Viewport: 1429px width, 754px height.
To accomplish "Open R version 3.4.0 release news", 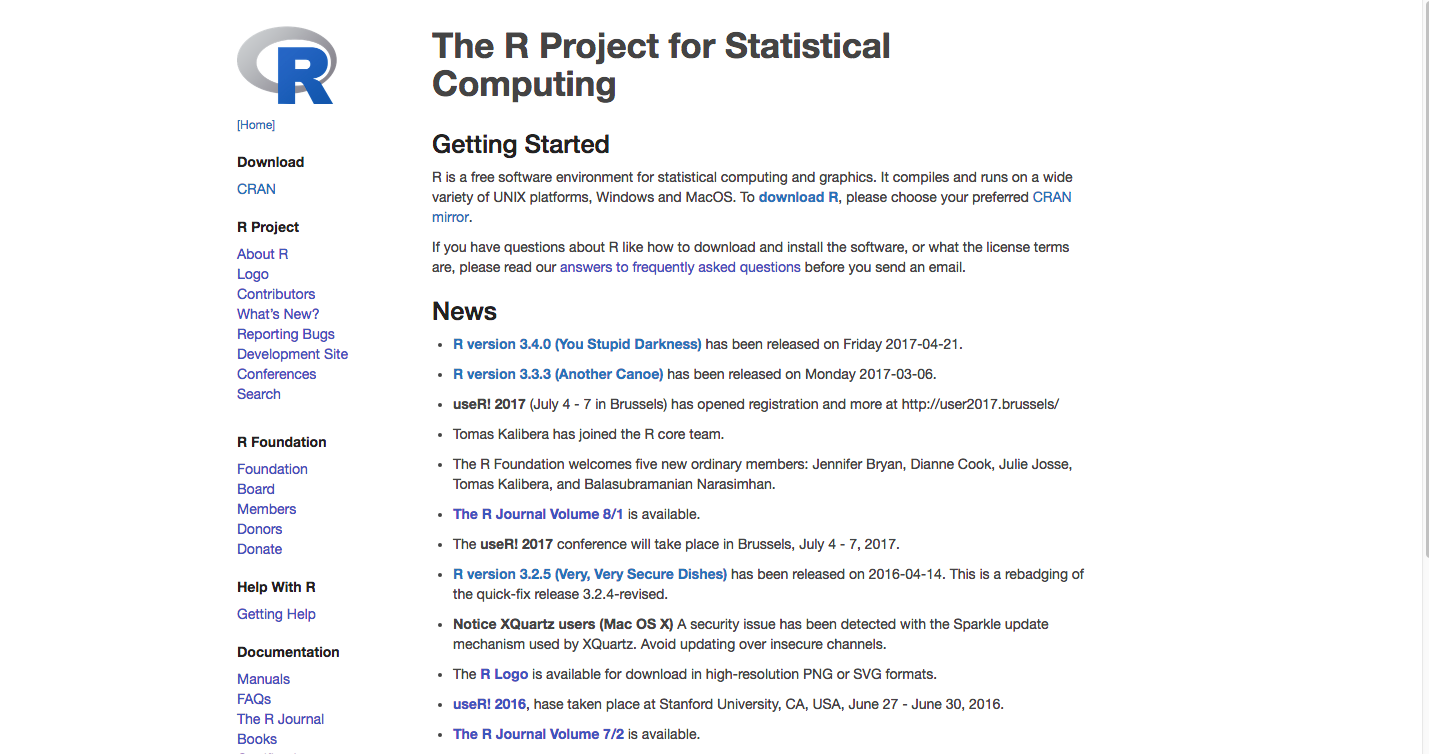I will point(577,344).
